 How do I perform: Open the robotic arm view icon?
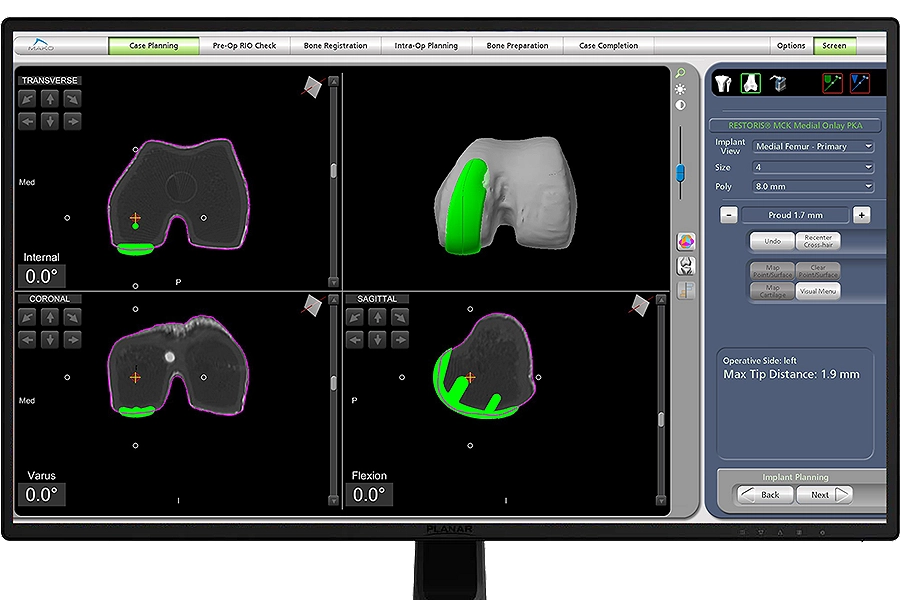tap(778, 84)
